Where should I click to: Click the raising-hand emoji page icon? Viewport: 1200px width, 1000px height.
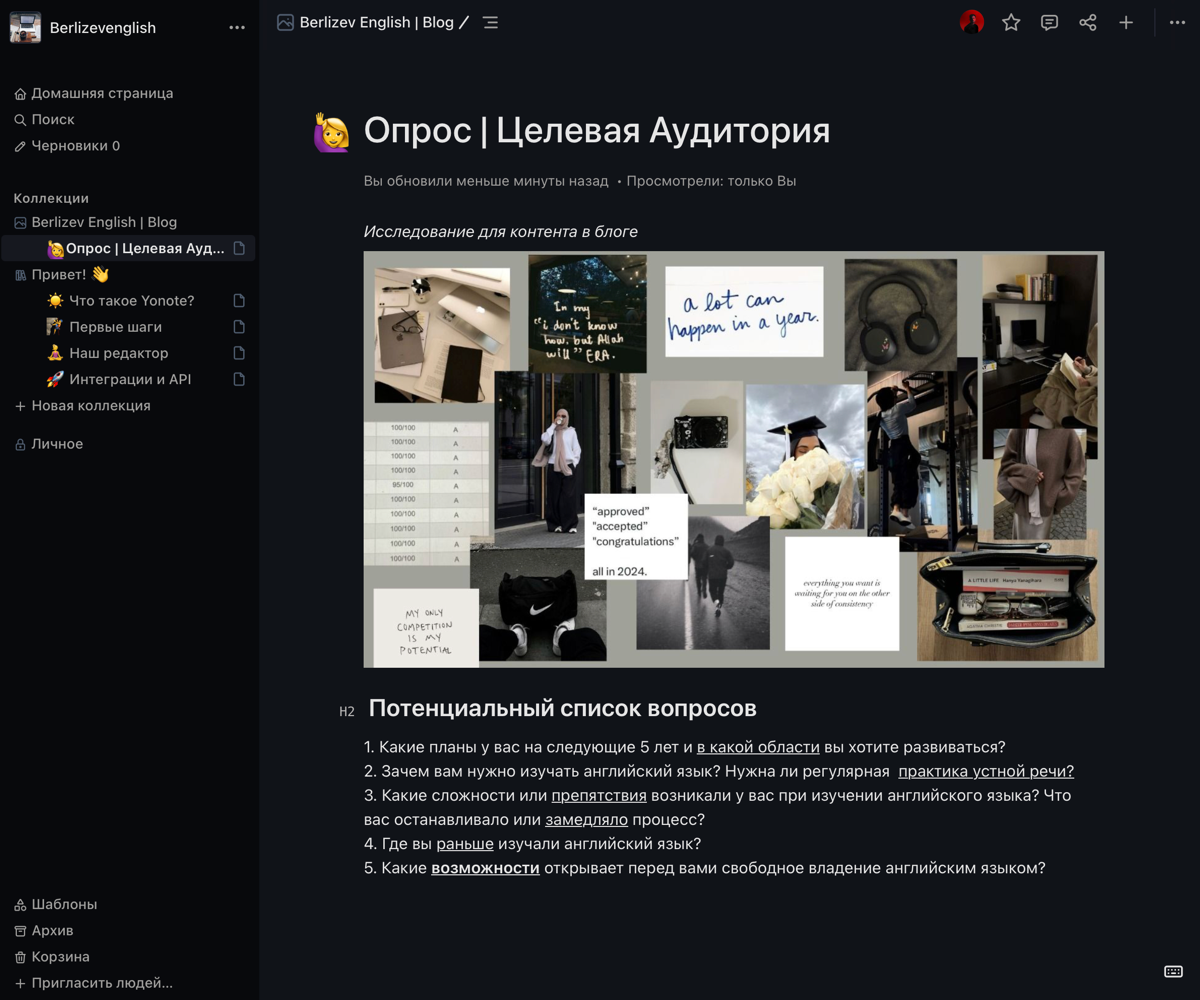coord(332,132)
